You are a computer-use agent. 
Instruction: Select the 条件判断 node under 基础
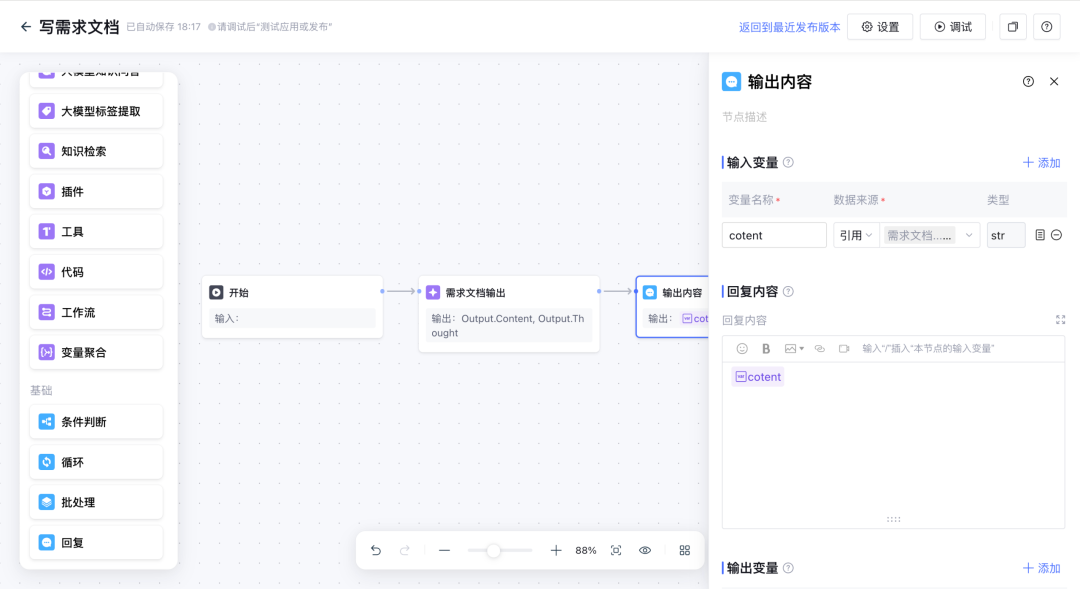[96, 421]
